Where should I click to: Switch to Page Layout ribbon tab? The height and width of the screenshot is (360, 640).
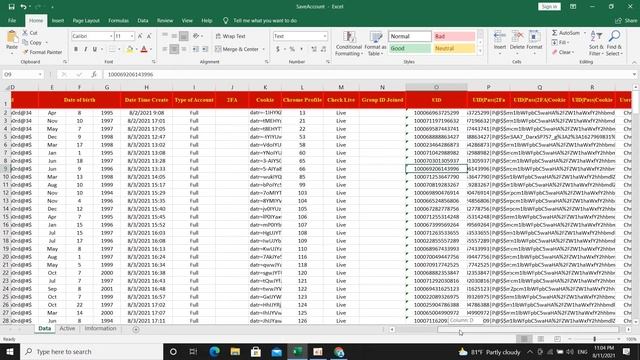click(86, 20)
